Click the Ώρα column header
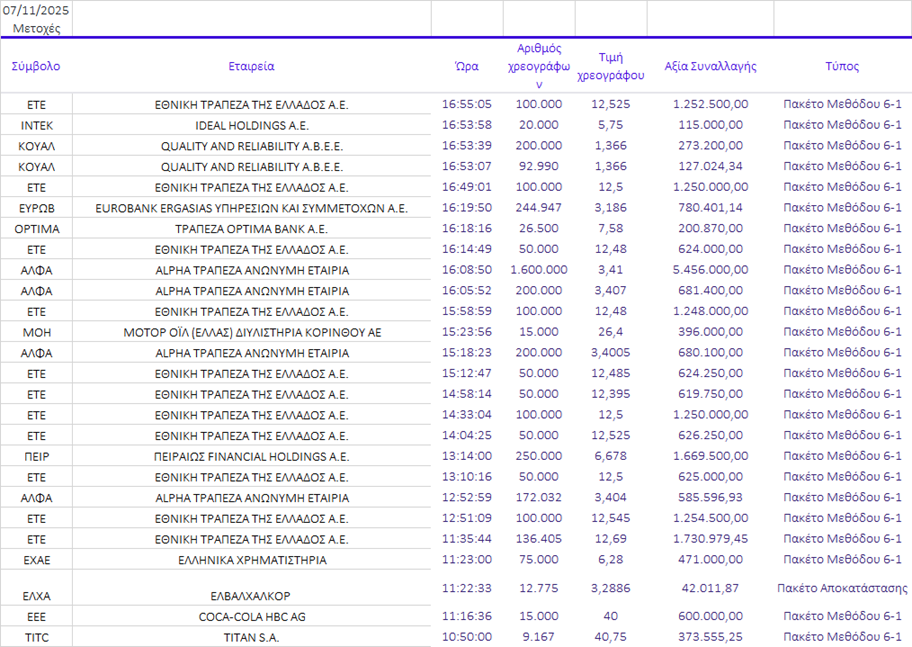Viewport: 912px width, 647px height. [466, 66]
